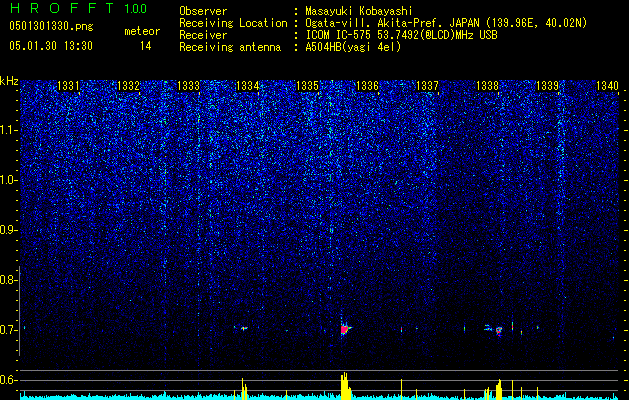This screenshot has height=400, width=629.
Task: Click the 1339 time marker
Action: [547, 85]
